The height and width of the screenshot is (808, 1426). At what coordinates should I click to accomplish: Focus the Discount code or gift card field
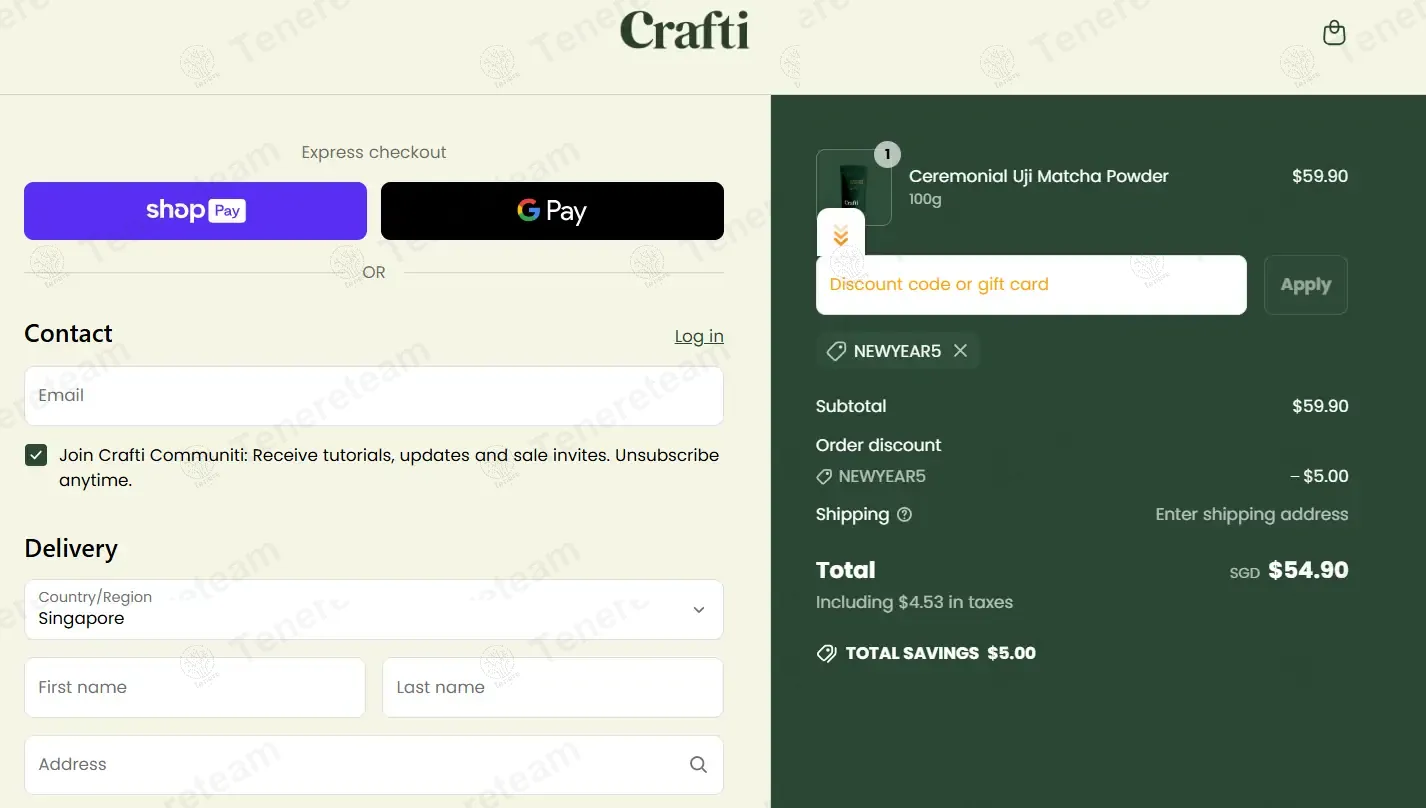pos(1031,285)
